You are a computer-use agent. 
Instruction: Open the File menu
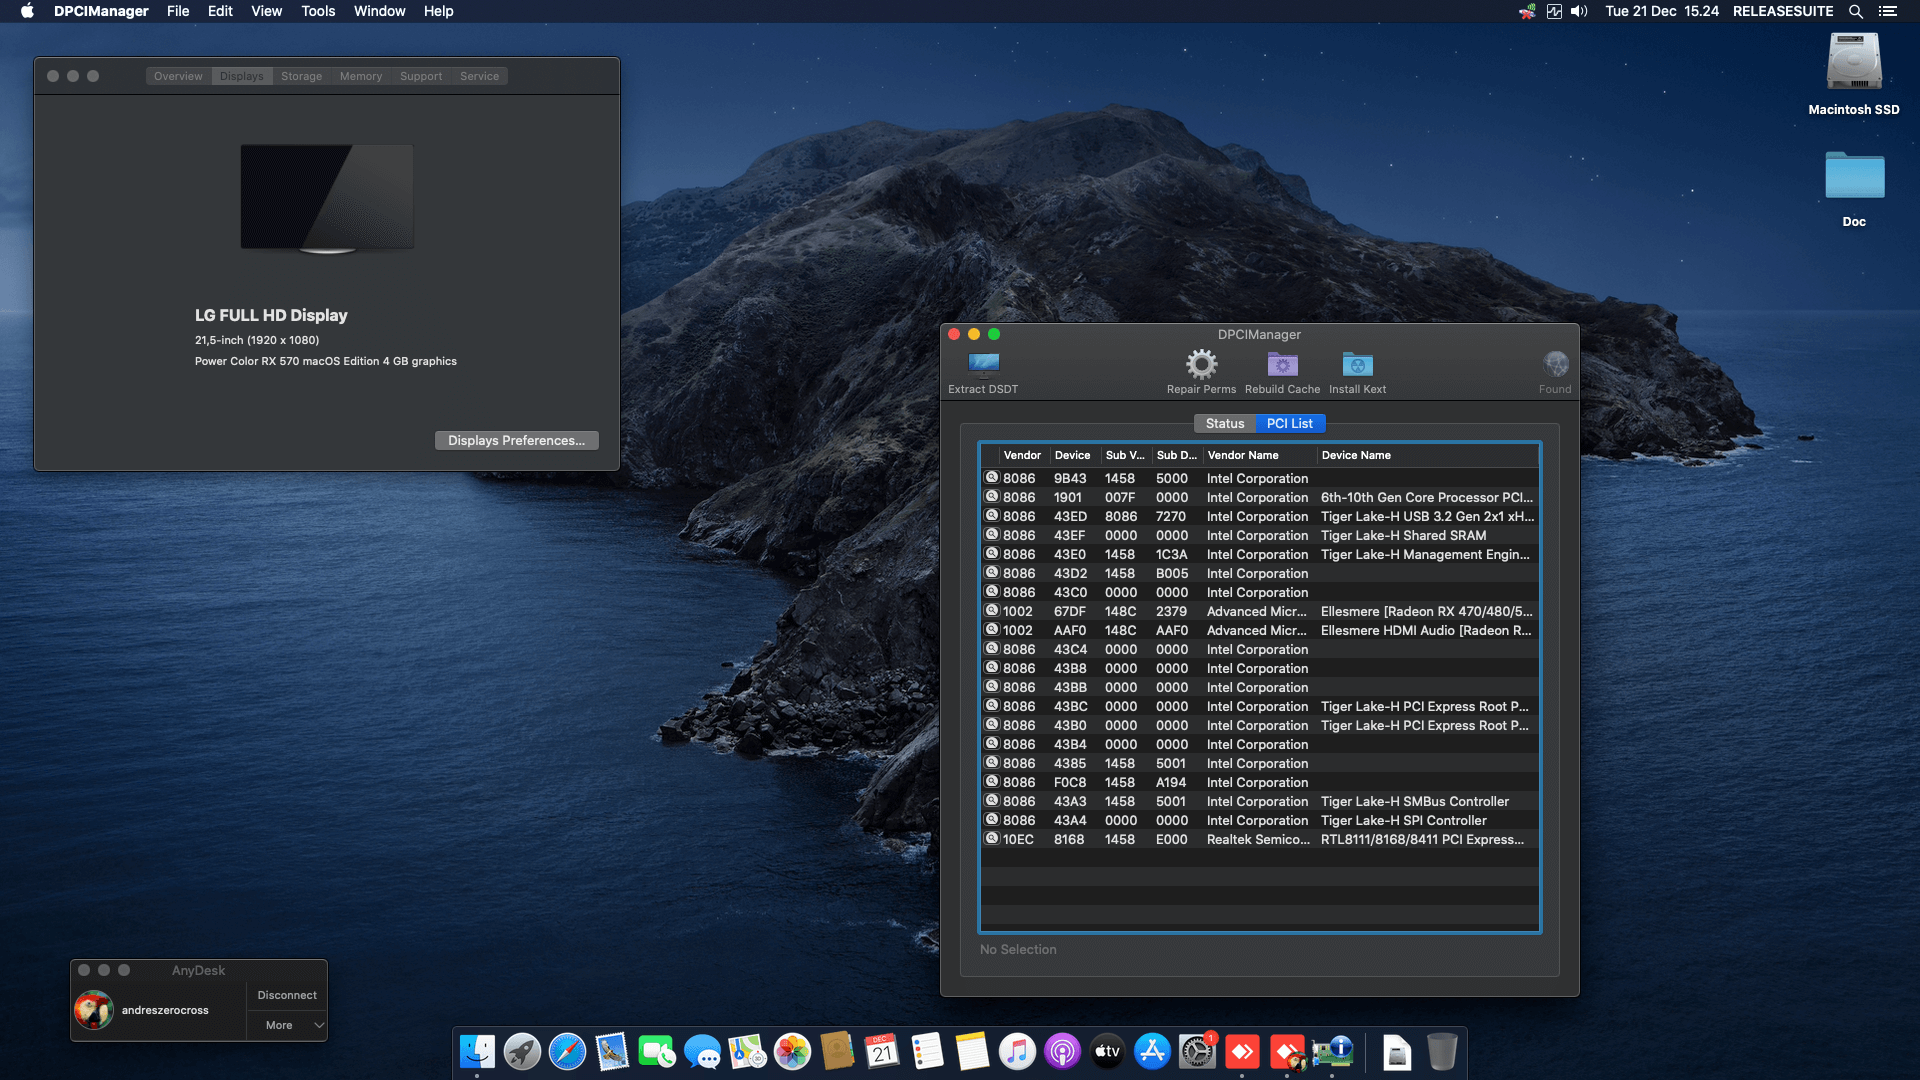tap(178, 11)
